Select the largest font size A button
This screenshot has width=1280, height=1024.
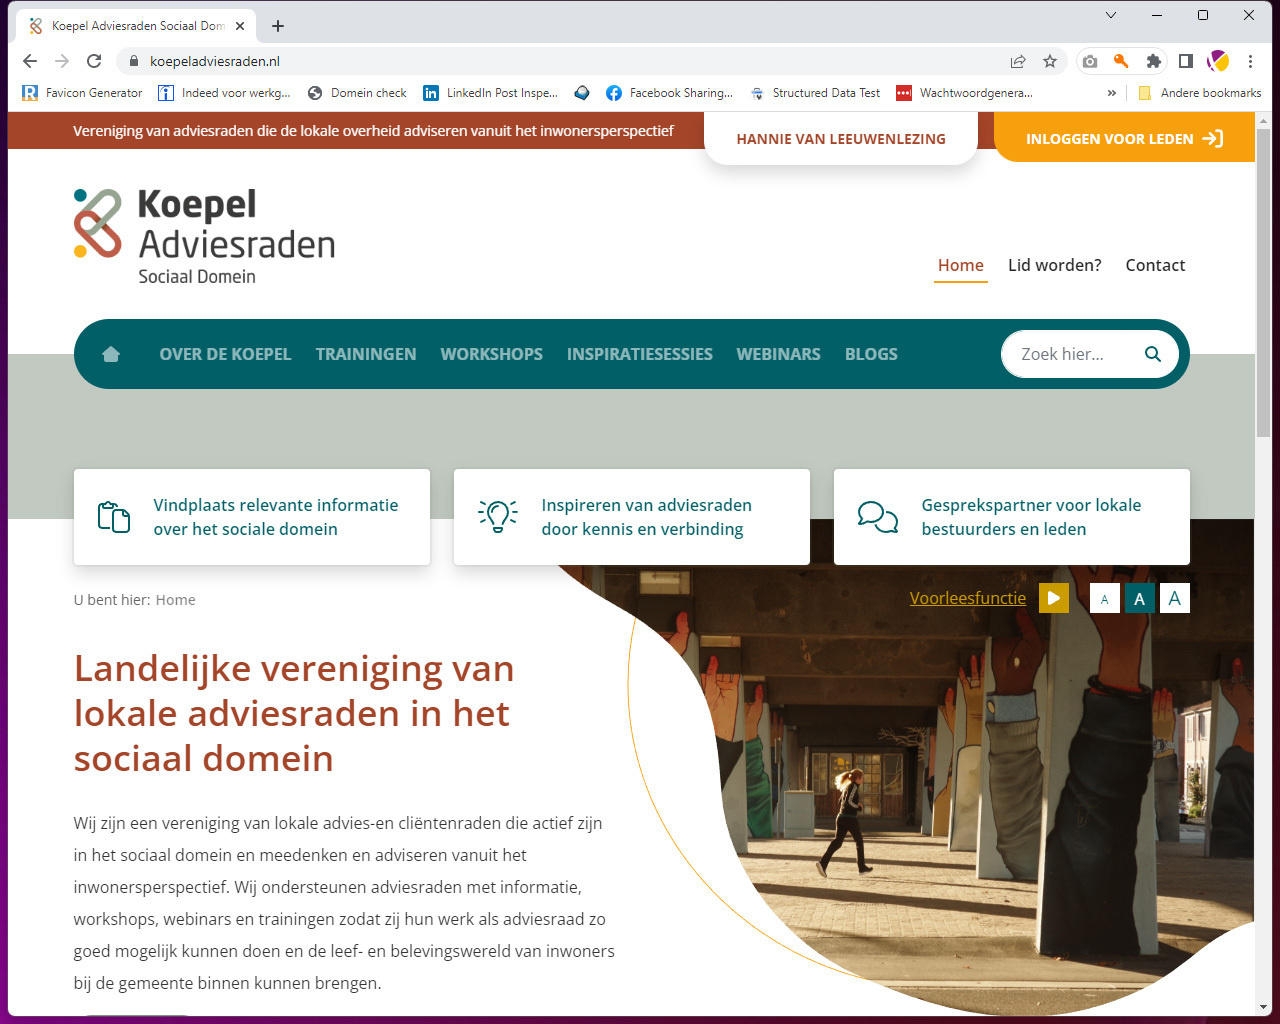pos(1175,599)
